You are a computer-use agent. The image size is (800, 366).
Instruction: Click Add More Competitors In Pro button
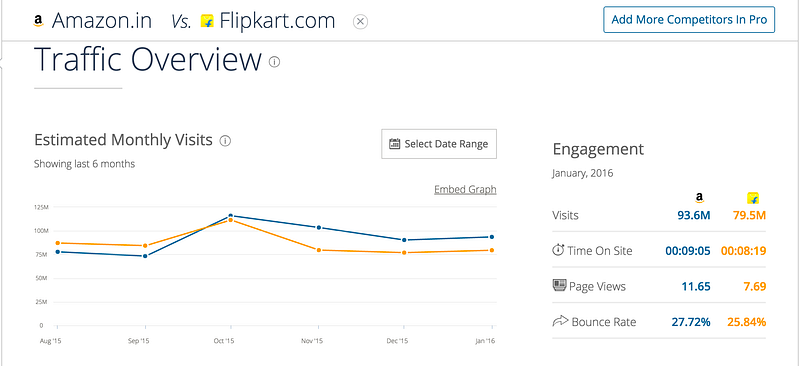[x=689, y=20]
